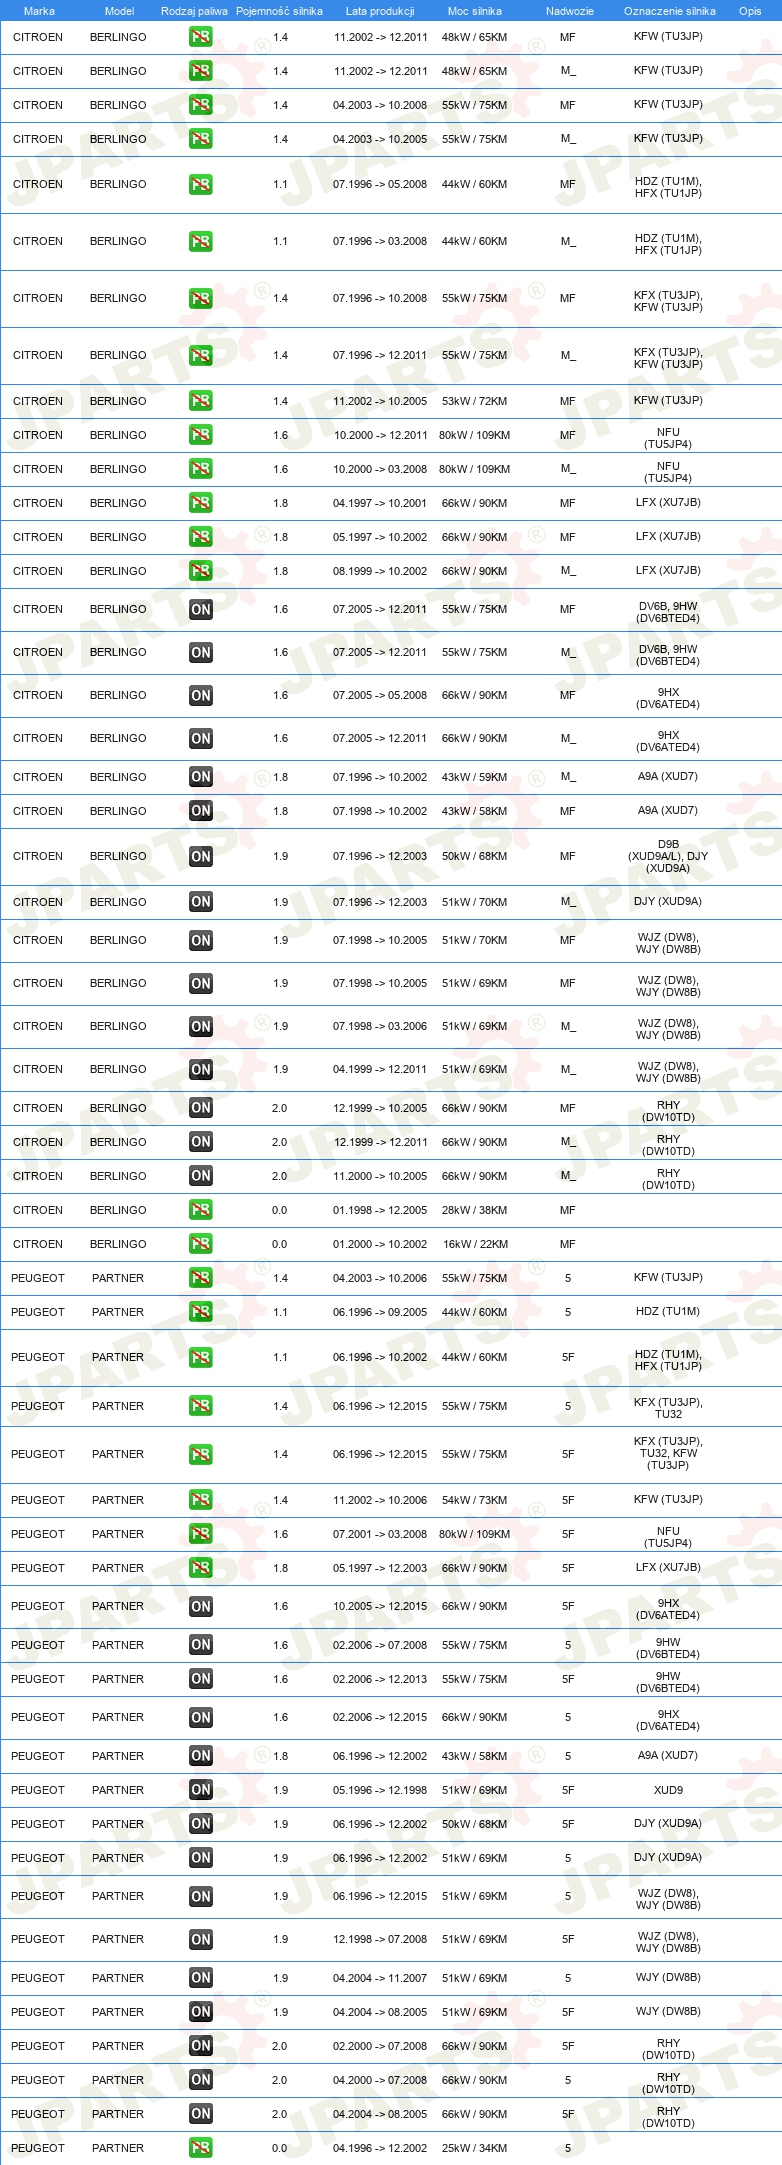This screenshot has height=2165, width=782.
Task: Click petrol icon in Partner 25kW / 34KM row
Action: pyautogui.click(x=201, y=2148)
